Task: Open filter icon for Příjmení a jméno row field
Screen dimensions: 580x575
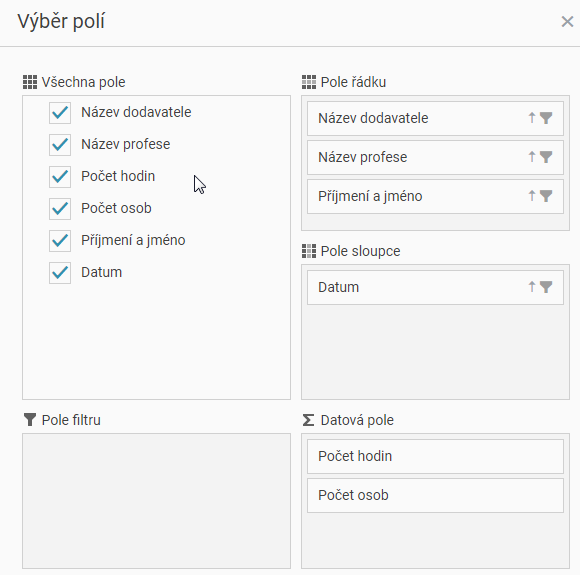Action: (x=546, y=196)
